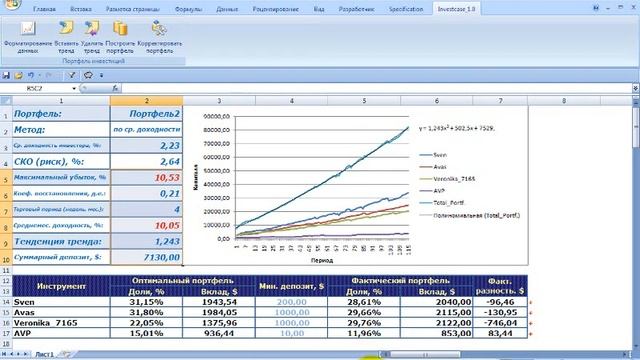Open the Разметка страницы ribbon tab

[x=133, y=9]
